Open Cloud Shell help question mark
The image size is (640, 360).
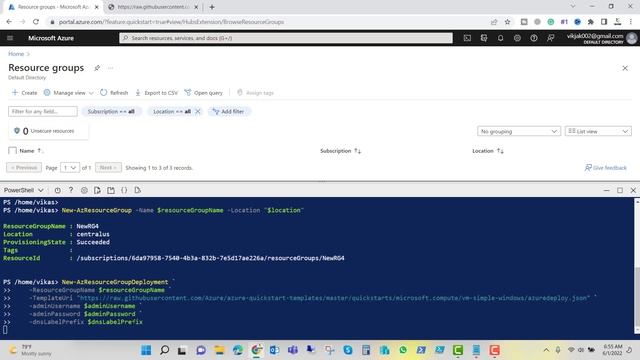[71, 190]
